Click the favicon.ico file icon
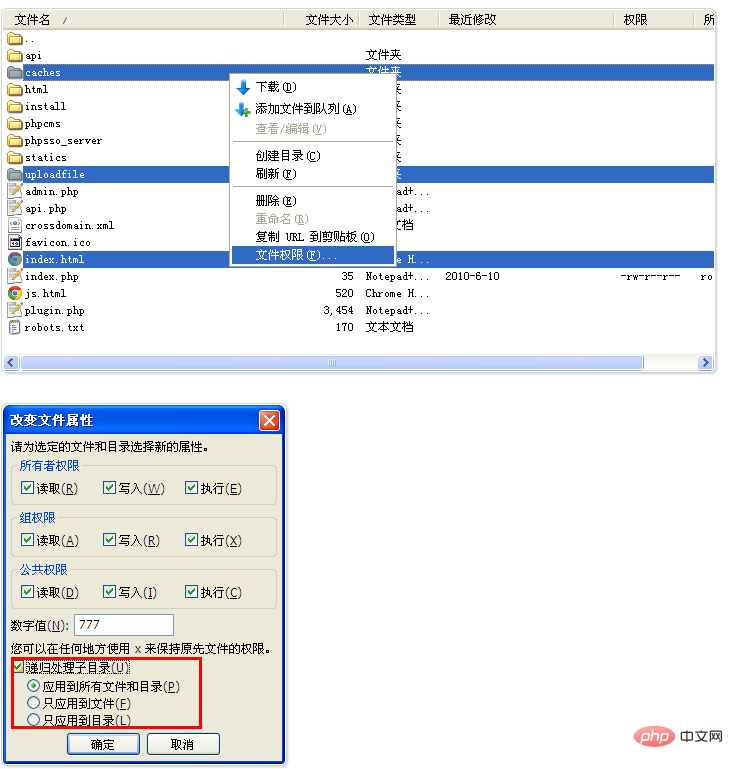This screenshot has height=769, width=733. (x=15, y=242)
